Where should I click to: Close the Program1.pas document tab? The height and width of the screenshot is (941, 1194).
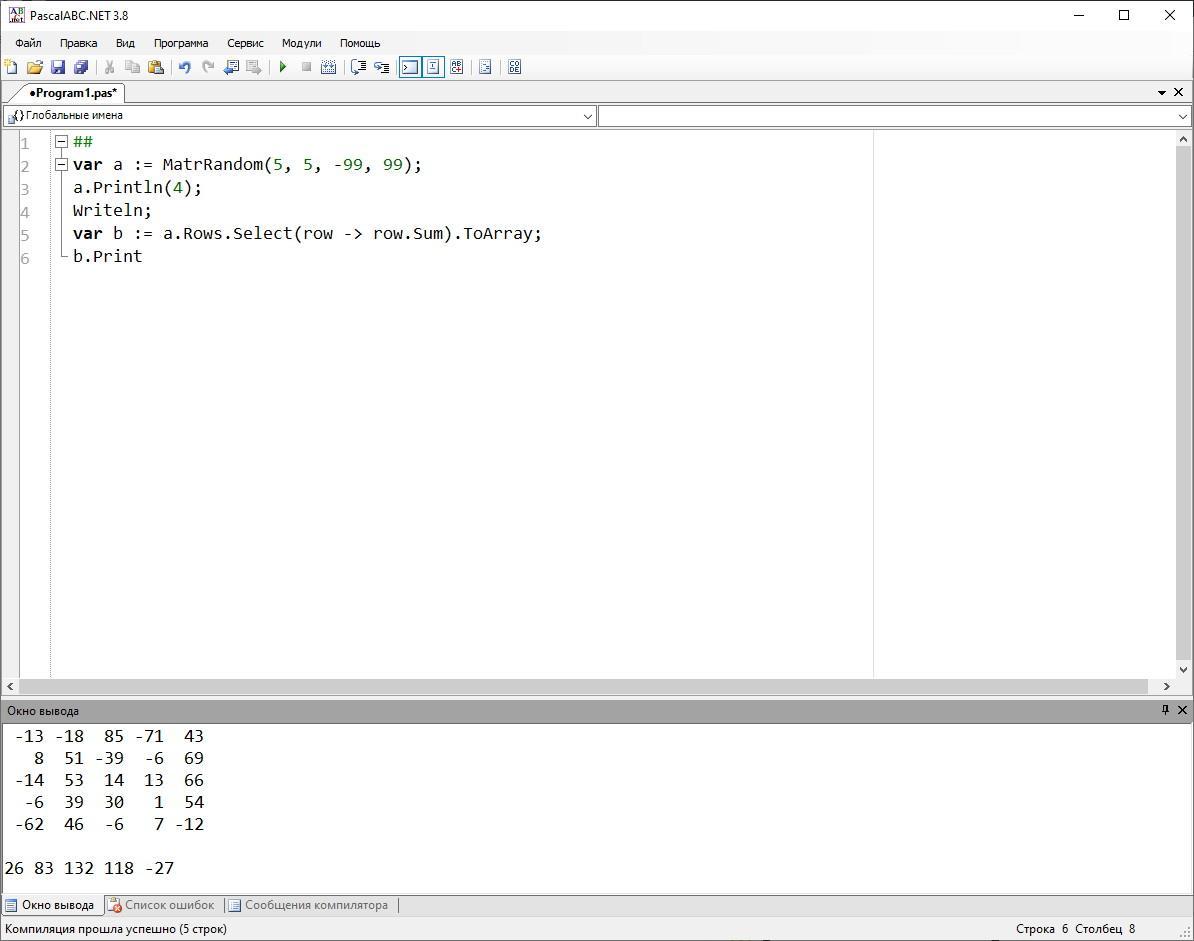(1179, 92)
